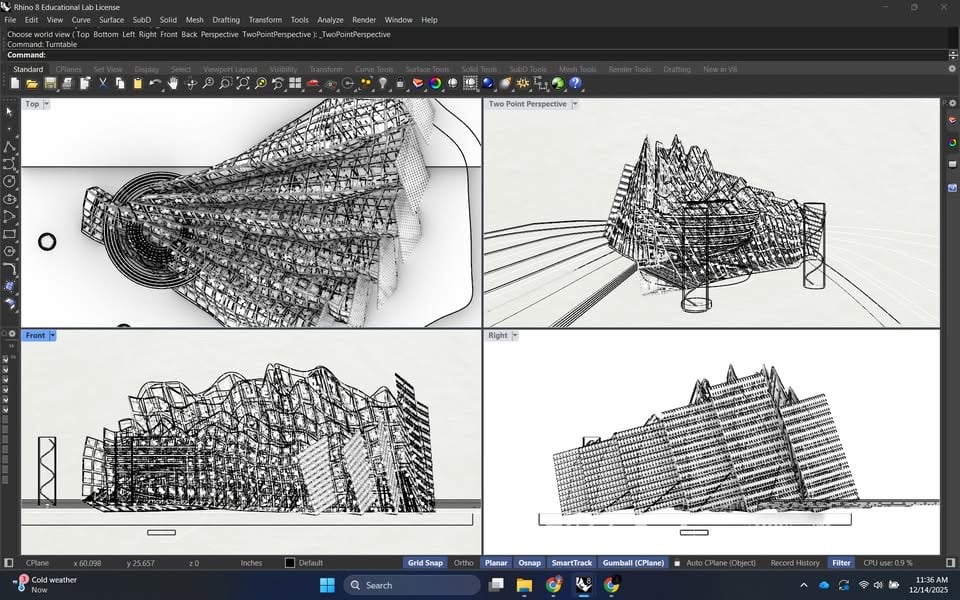
Task: Enable Auto CPlane (Object) checkbox
Action: [x=678, y=563]
